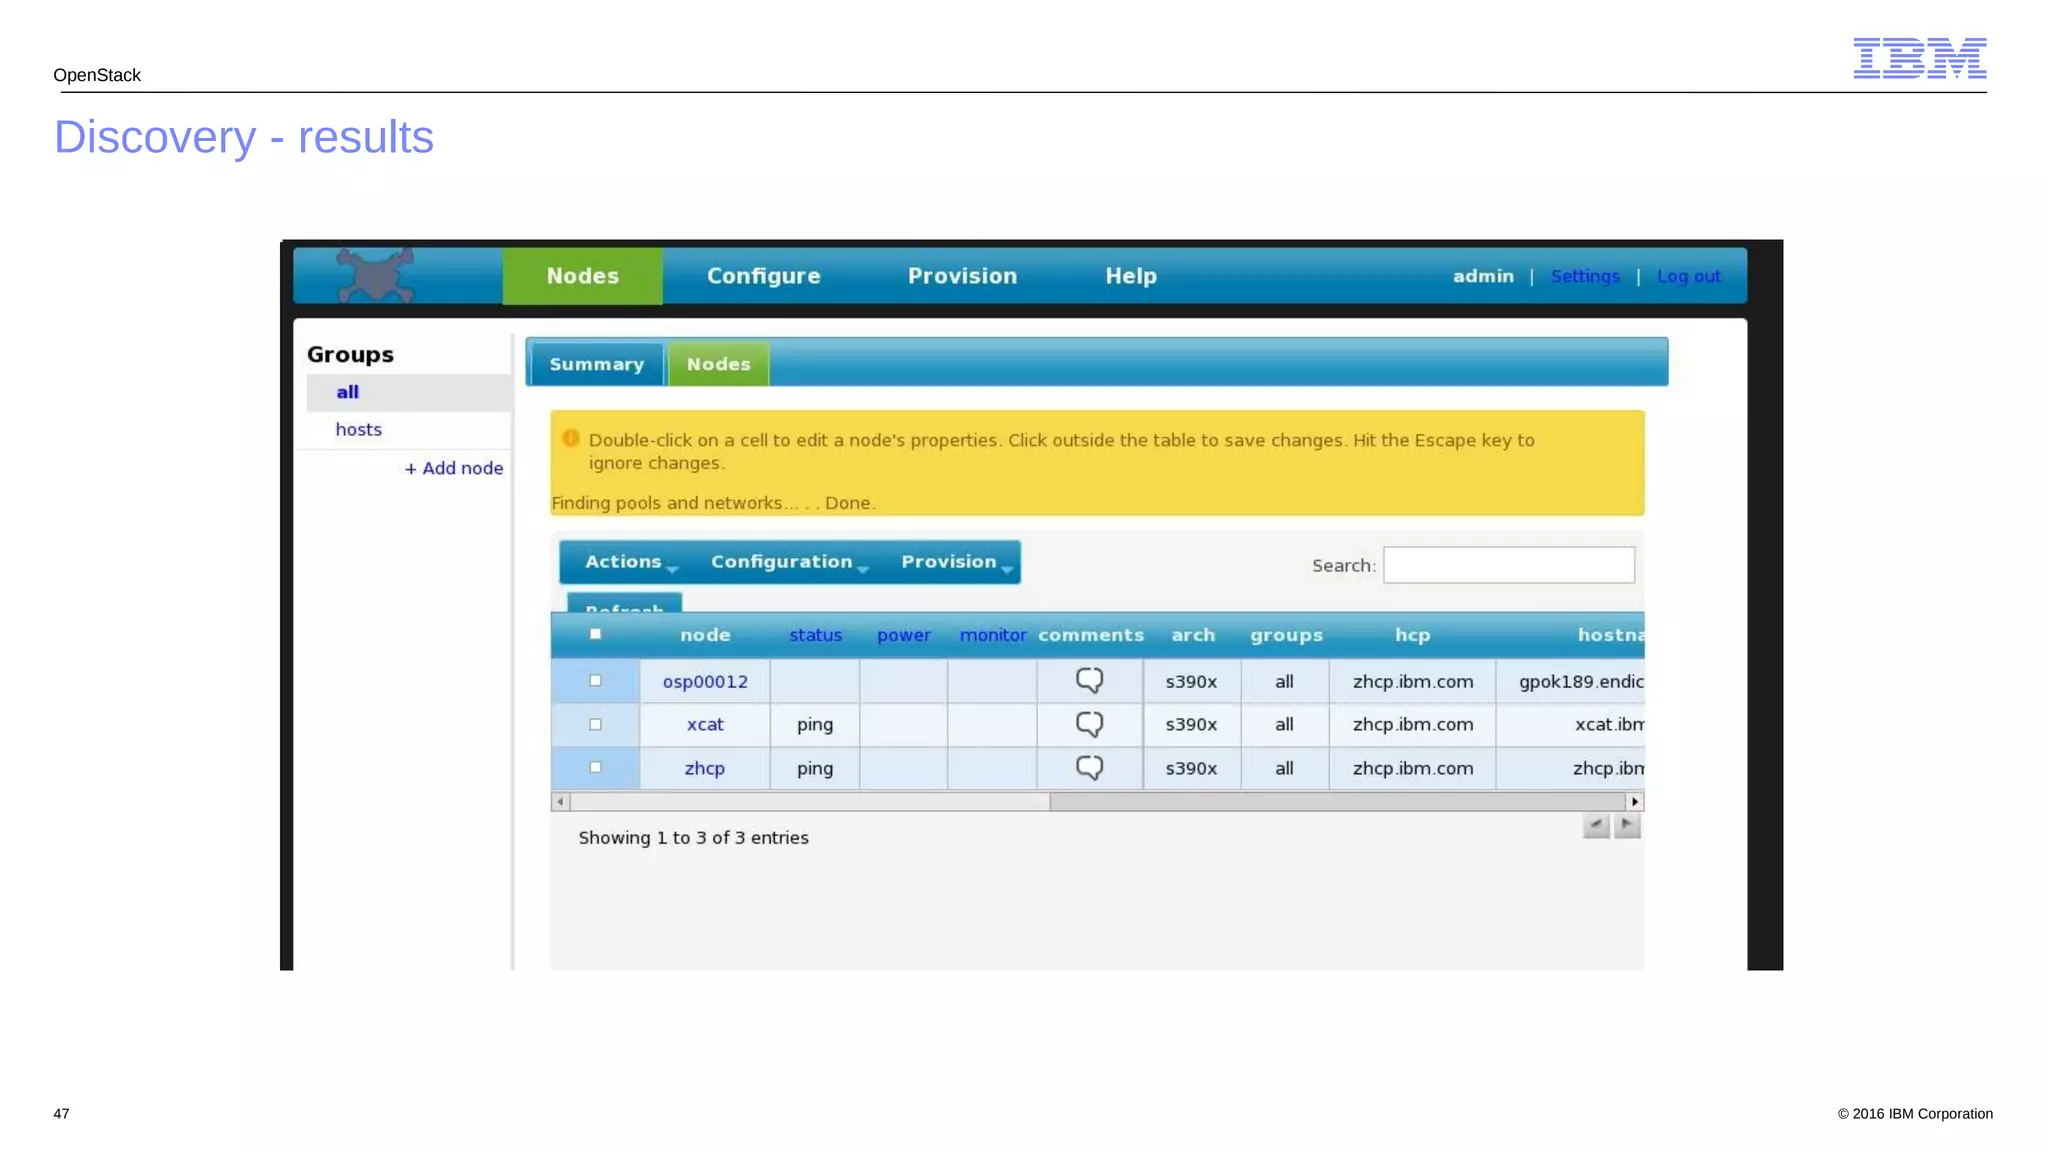Click the s390x arch cell for osp00012
Viewport: 2048px width, 1152px height.
[x=1191, y=682]
